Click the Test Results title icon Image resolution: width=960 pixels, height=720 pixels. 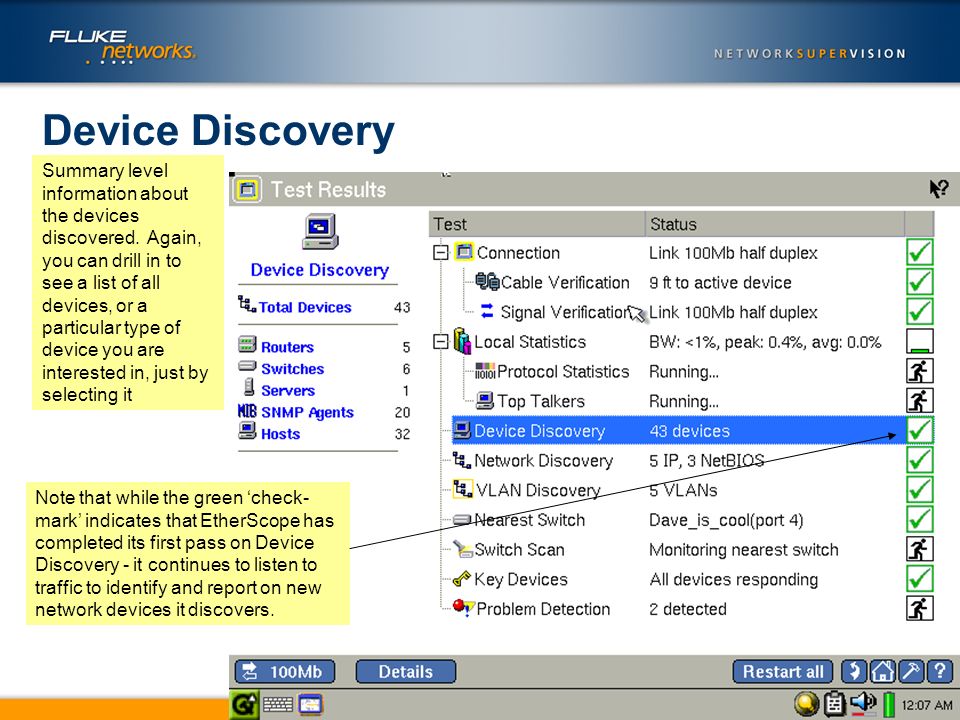point(247,189)
